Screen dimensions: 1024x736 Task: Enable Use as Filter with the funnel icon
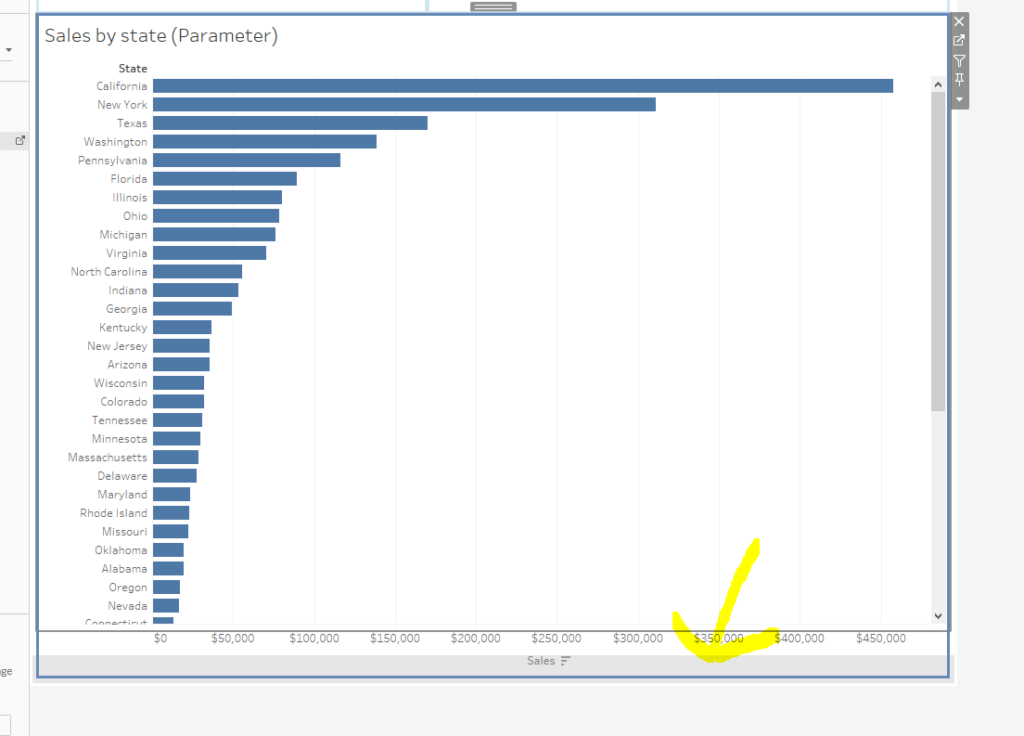(958, 60)
